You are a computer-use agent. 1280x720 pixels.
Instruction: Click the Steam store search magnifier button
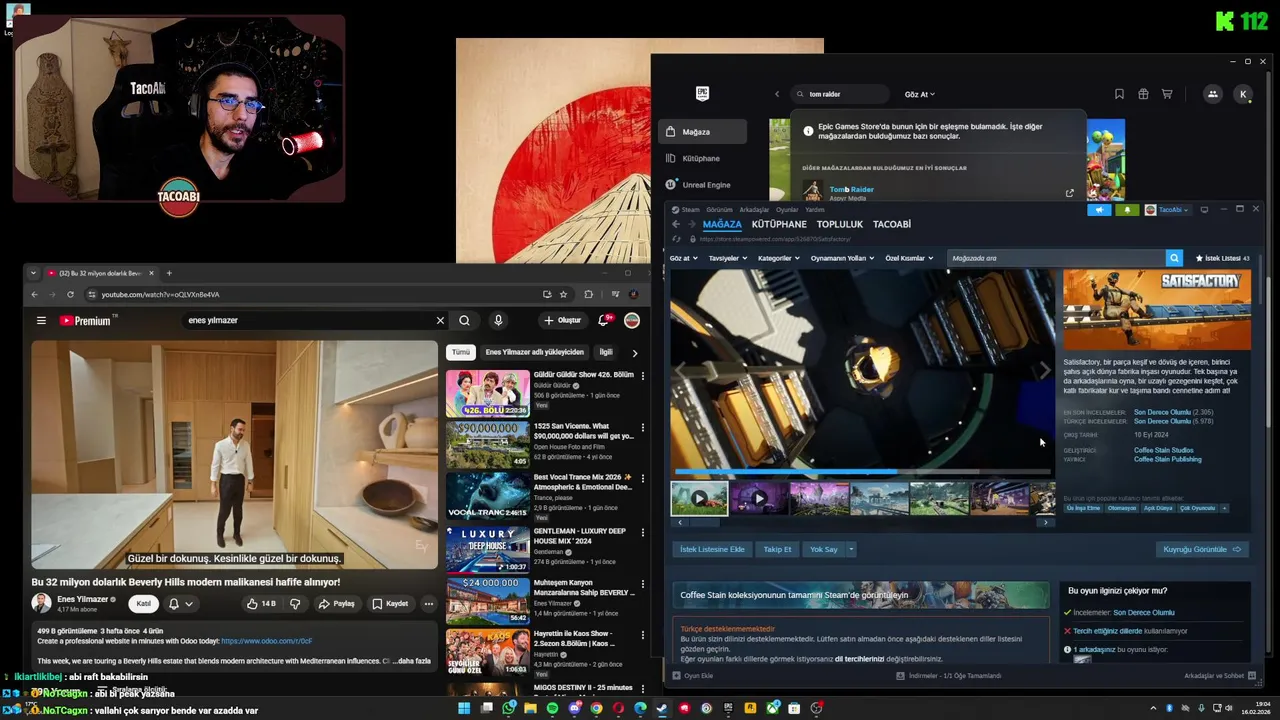pyautogui.click(x=1174, y=258)
